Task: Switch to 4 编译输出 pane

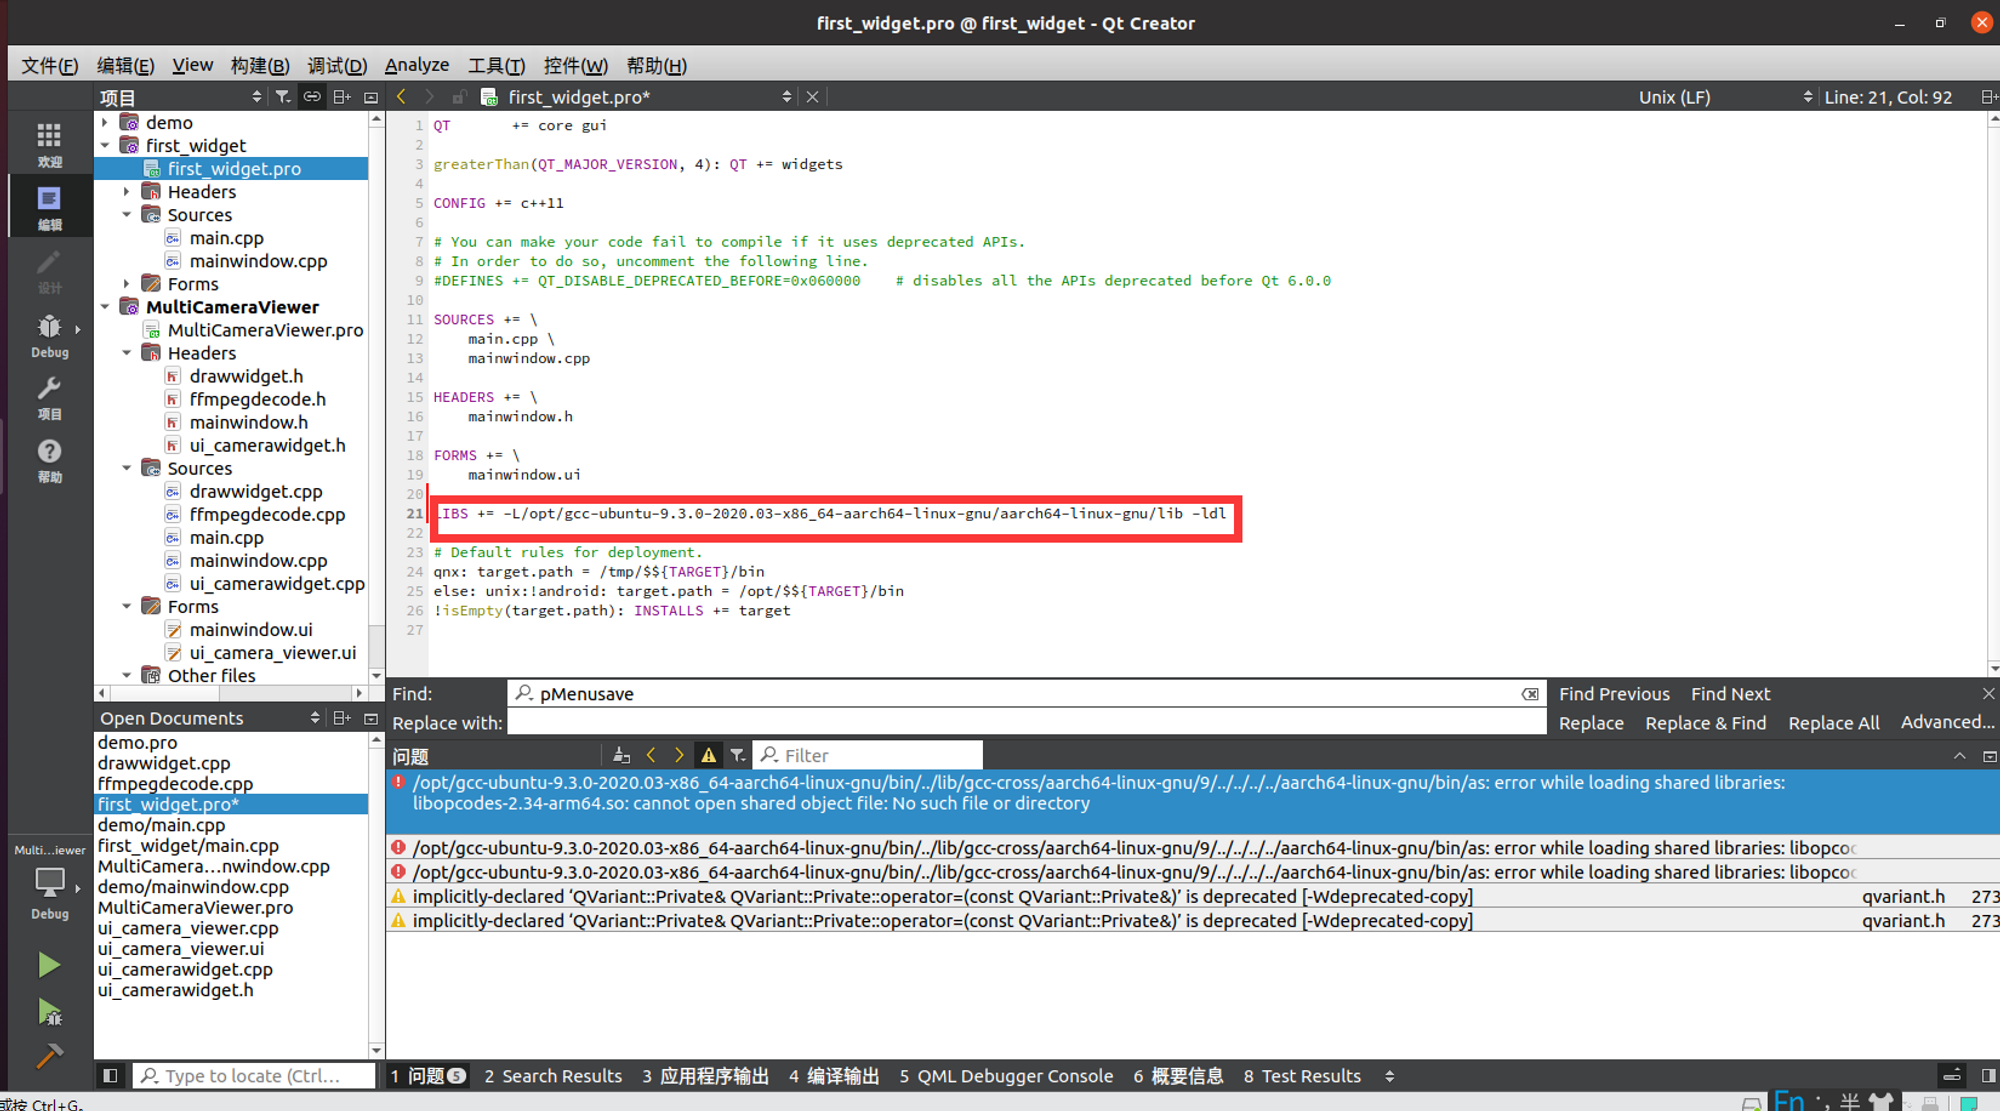Action: pyautogui.click(x=834, y=1076)
